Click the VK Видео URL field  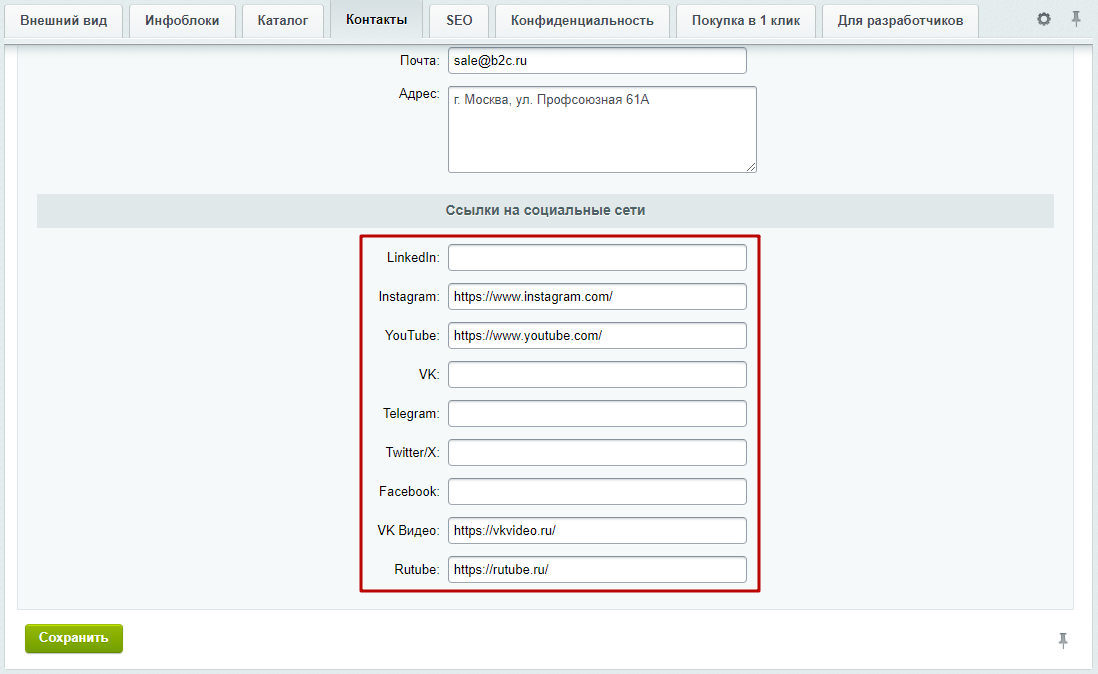(597, 531)
